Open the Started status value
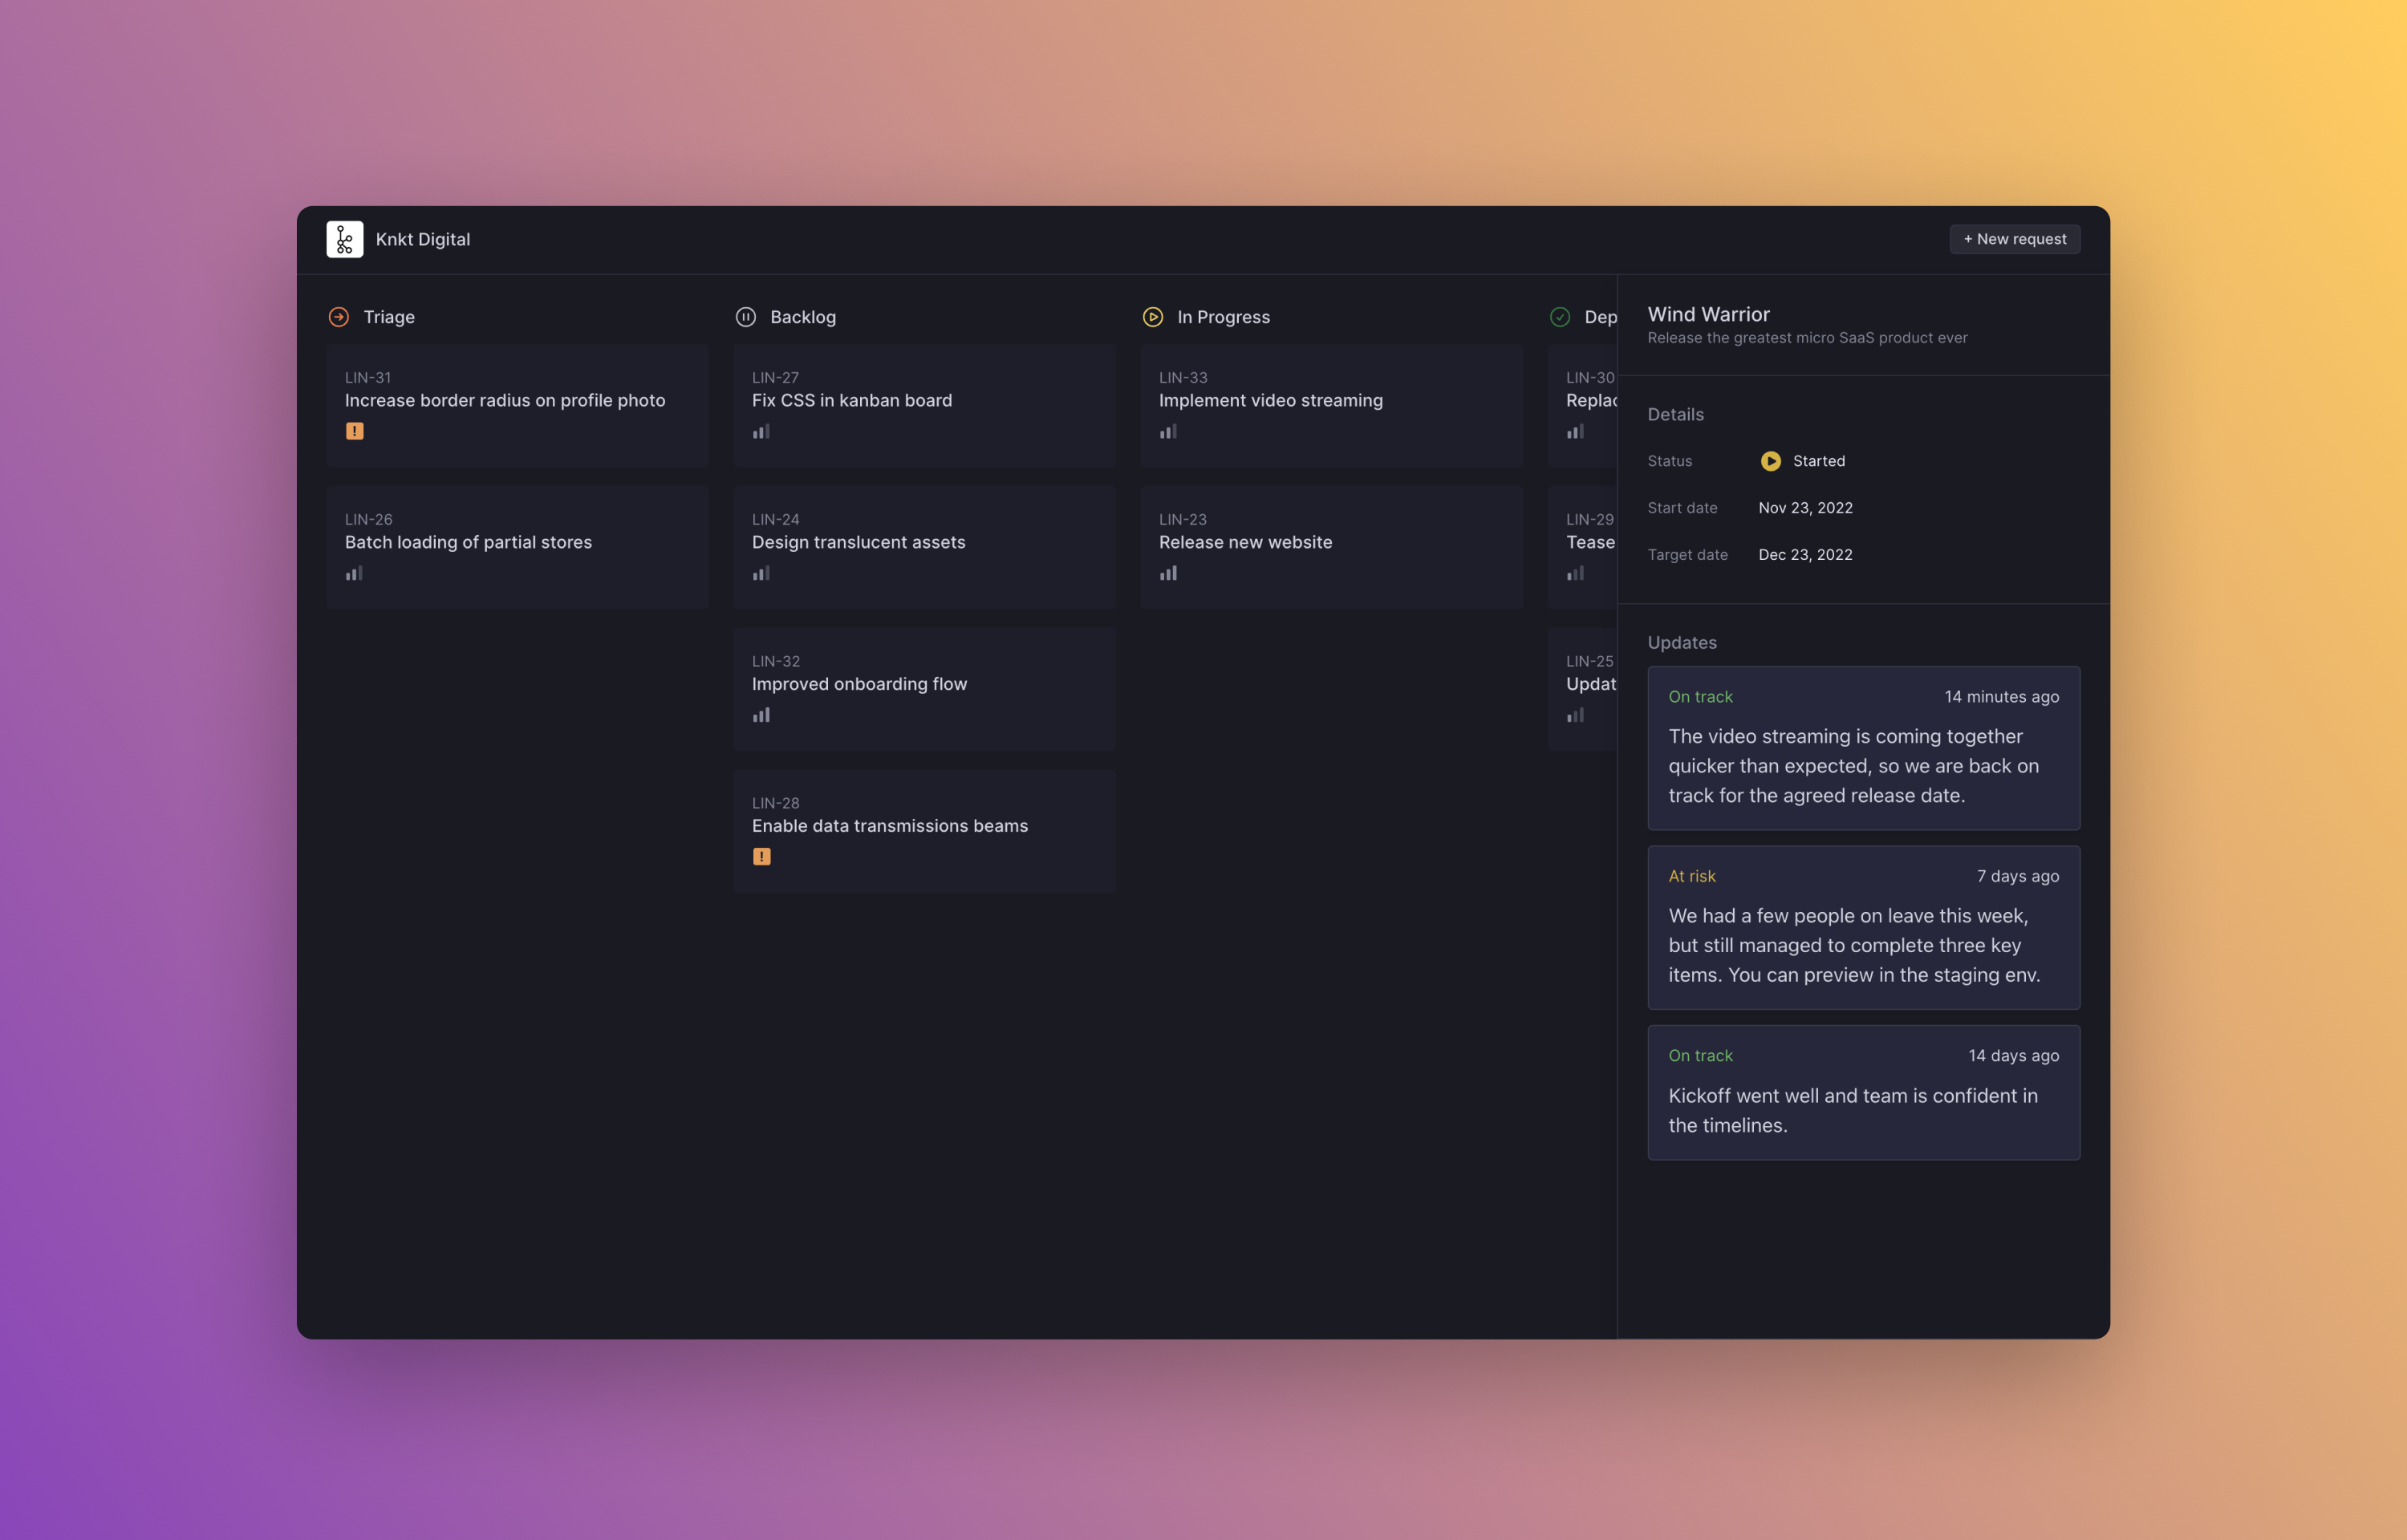Viewport: 2407px width, 1540px height. click(x=1818, y=461)
